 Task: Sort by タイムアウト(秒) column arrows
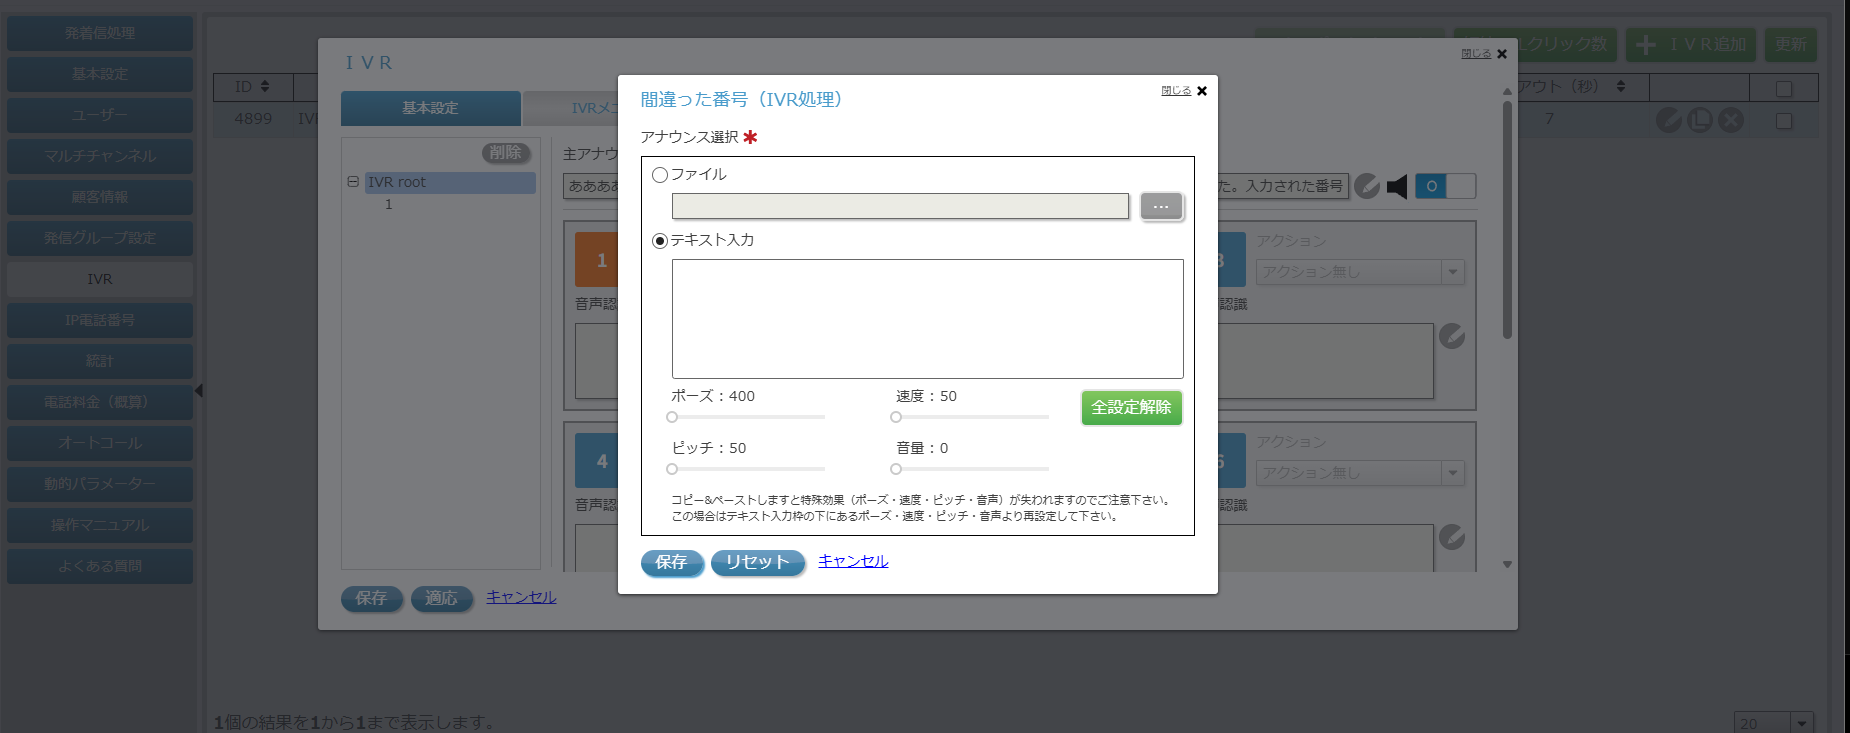pyautogui.click(x=1621, y=87)
